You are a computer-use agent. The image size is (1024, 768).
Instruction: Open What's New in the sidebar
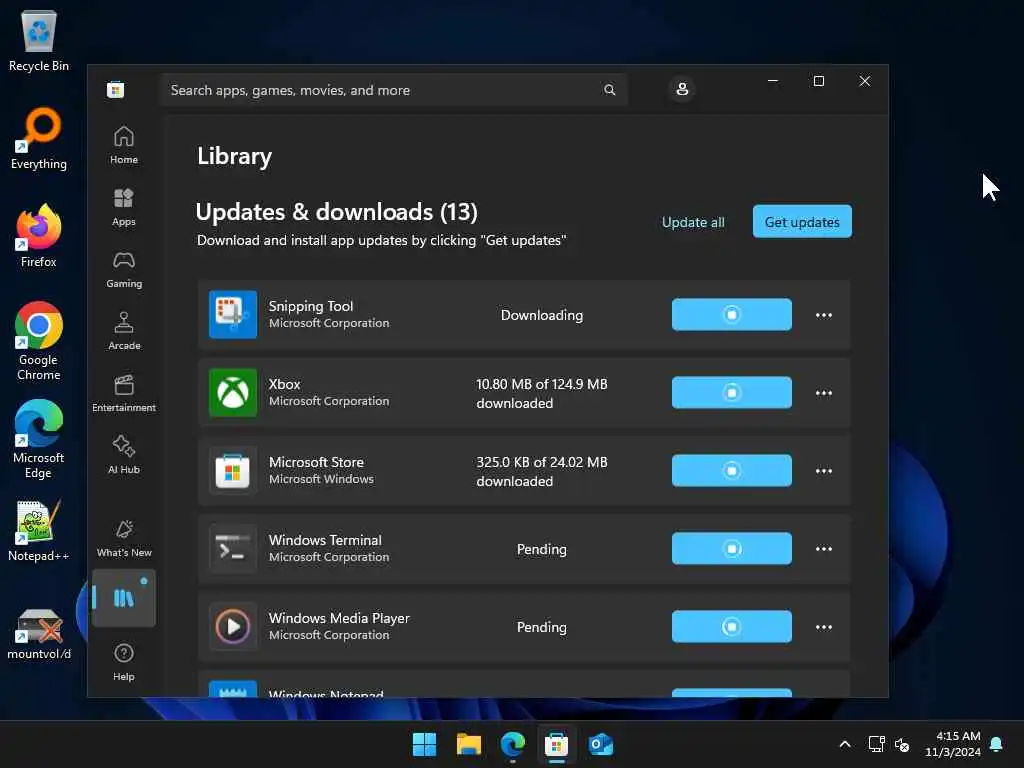123,539
